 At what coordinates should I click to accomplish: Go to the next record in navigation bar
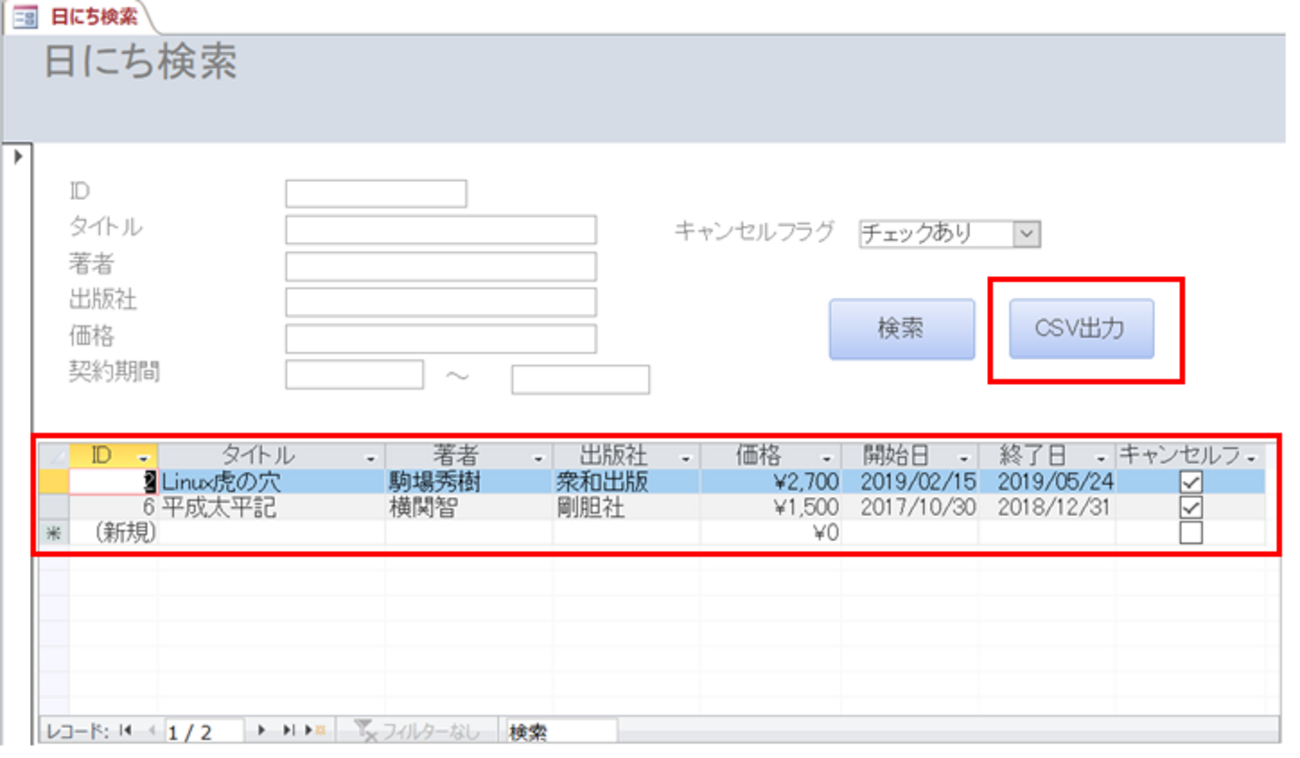(261, 731)
